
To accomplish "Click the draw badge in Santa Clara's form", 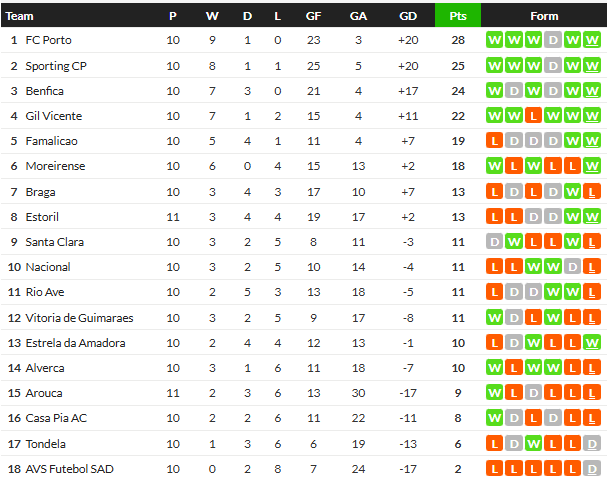I will [494, 242].
